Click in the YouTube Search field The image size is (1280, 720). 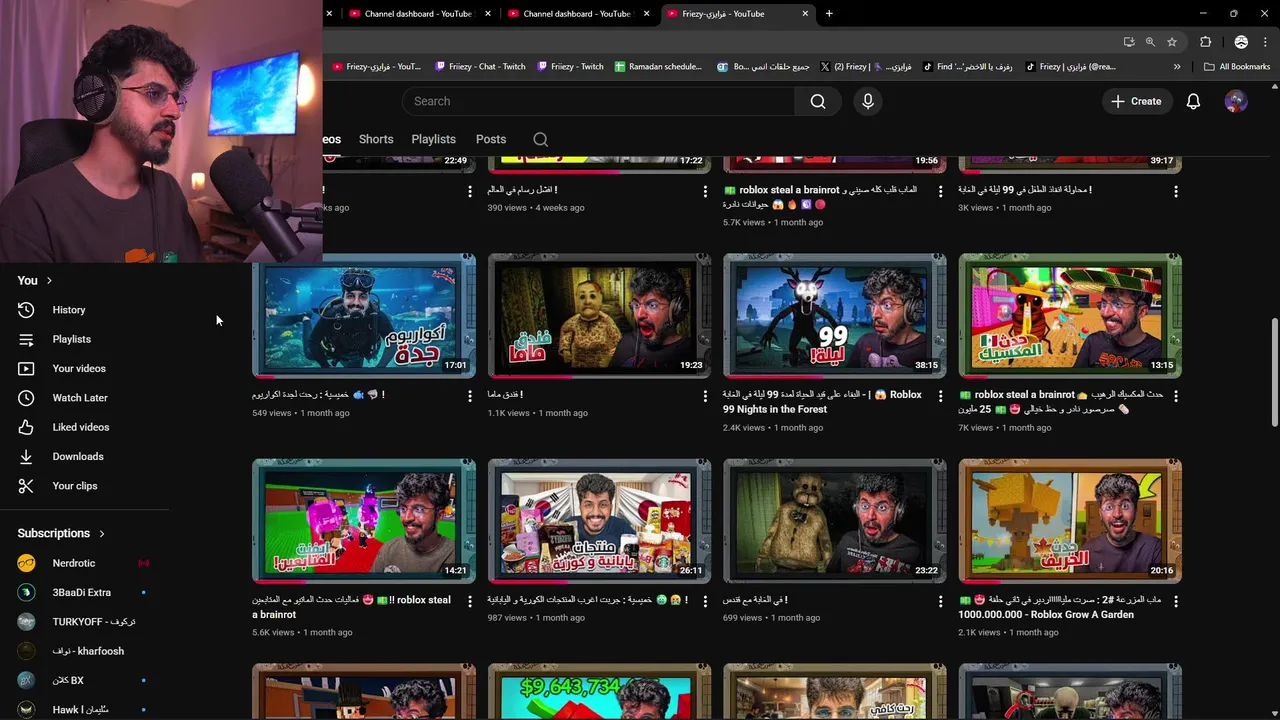[598, 101]
